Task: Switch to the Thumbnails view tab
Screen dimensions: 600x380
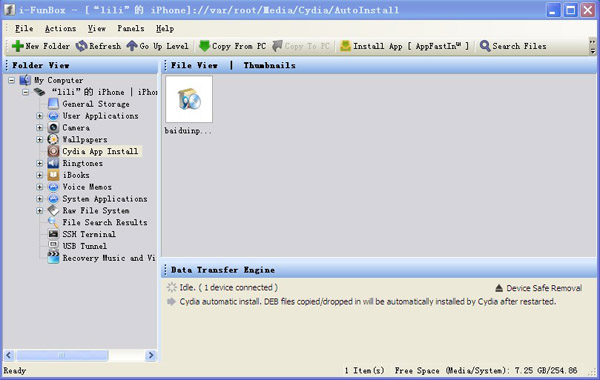Action: tap(269, 65)
